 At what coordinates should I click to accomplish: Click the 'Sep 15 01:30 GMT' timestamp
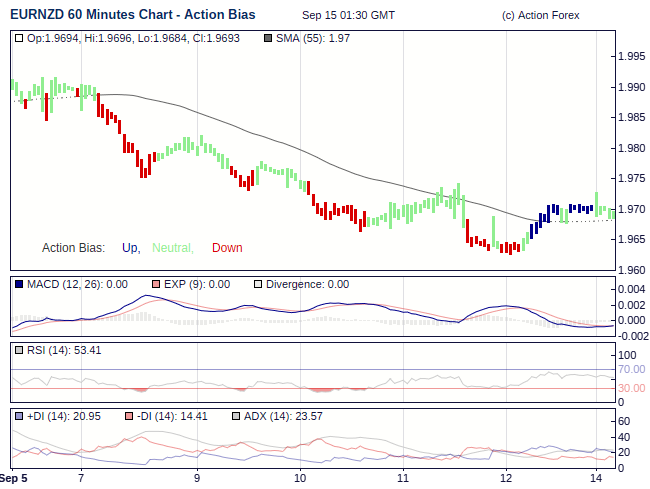tap(348, 16)
